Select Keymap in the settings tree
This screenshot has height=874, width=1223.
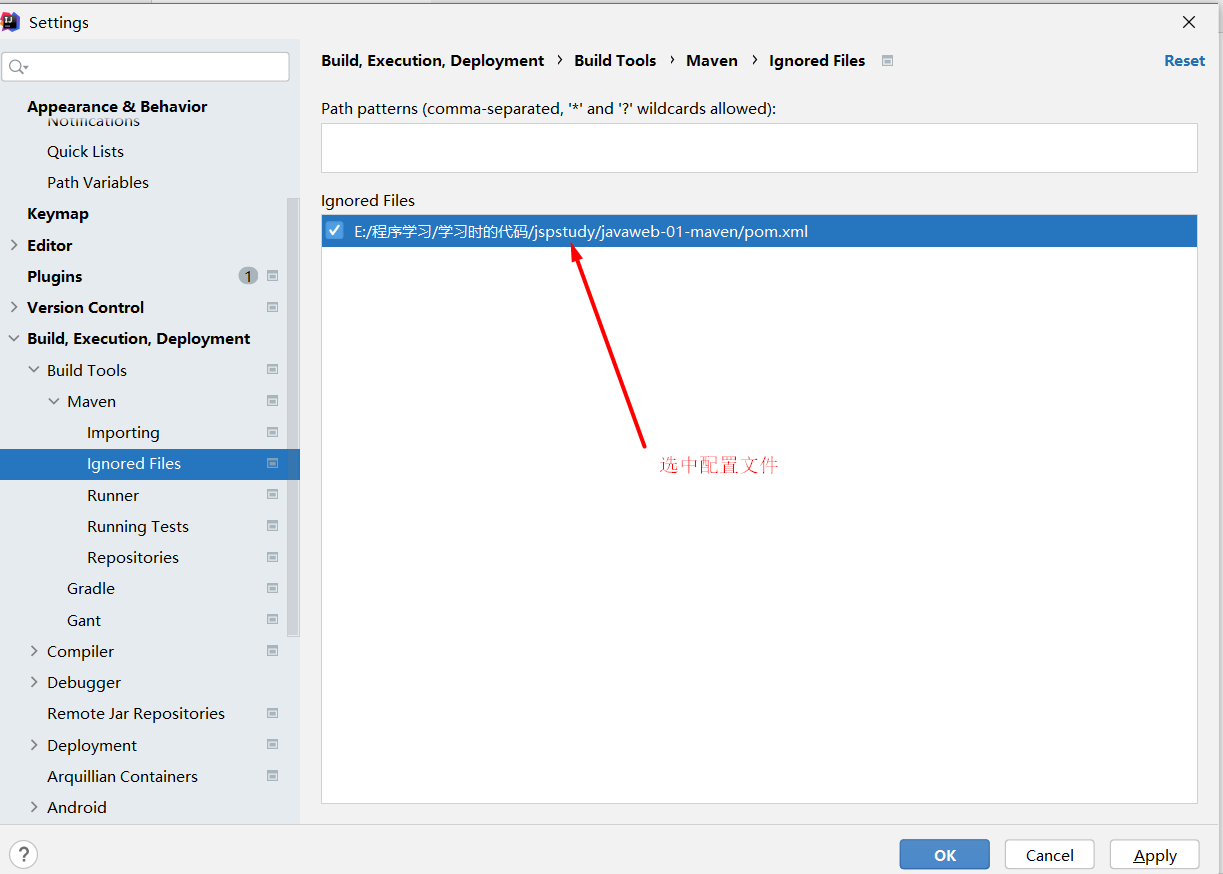point(58,214)
